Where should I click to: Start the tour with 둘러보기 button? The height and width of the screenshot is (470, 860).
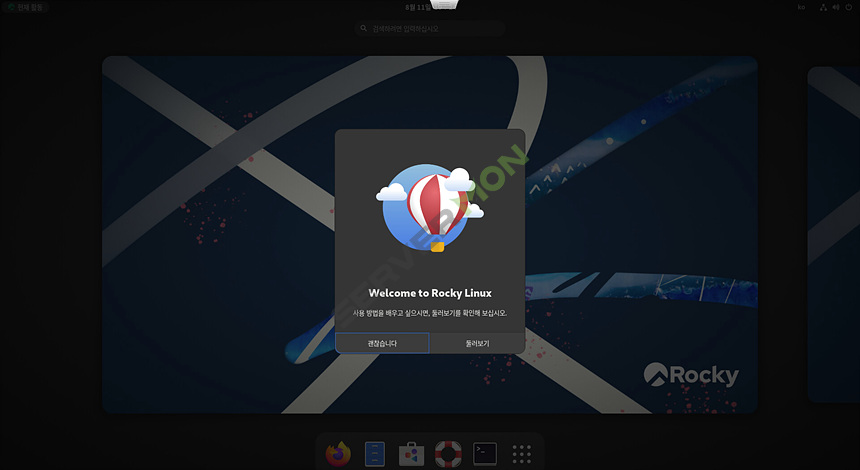(x=478, y=343)
